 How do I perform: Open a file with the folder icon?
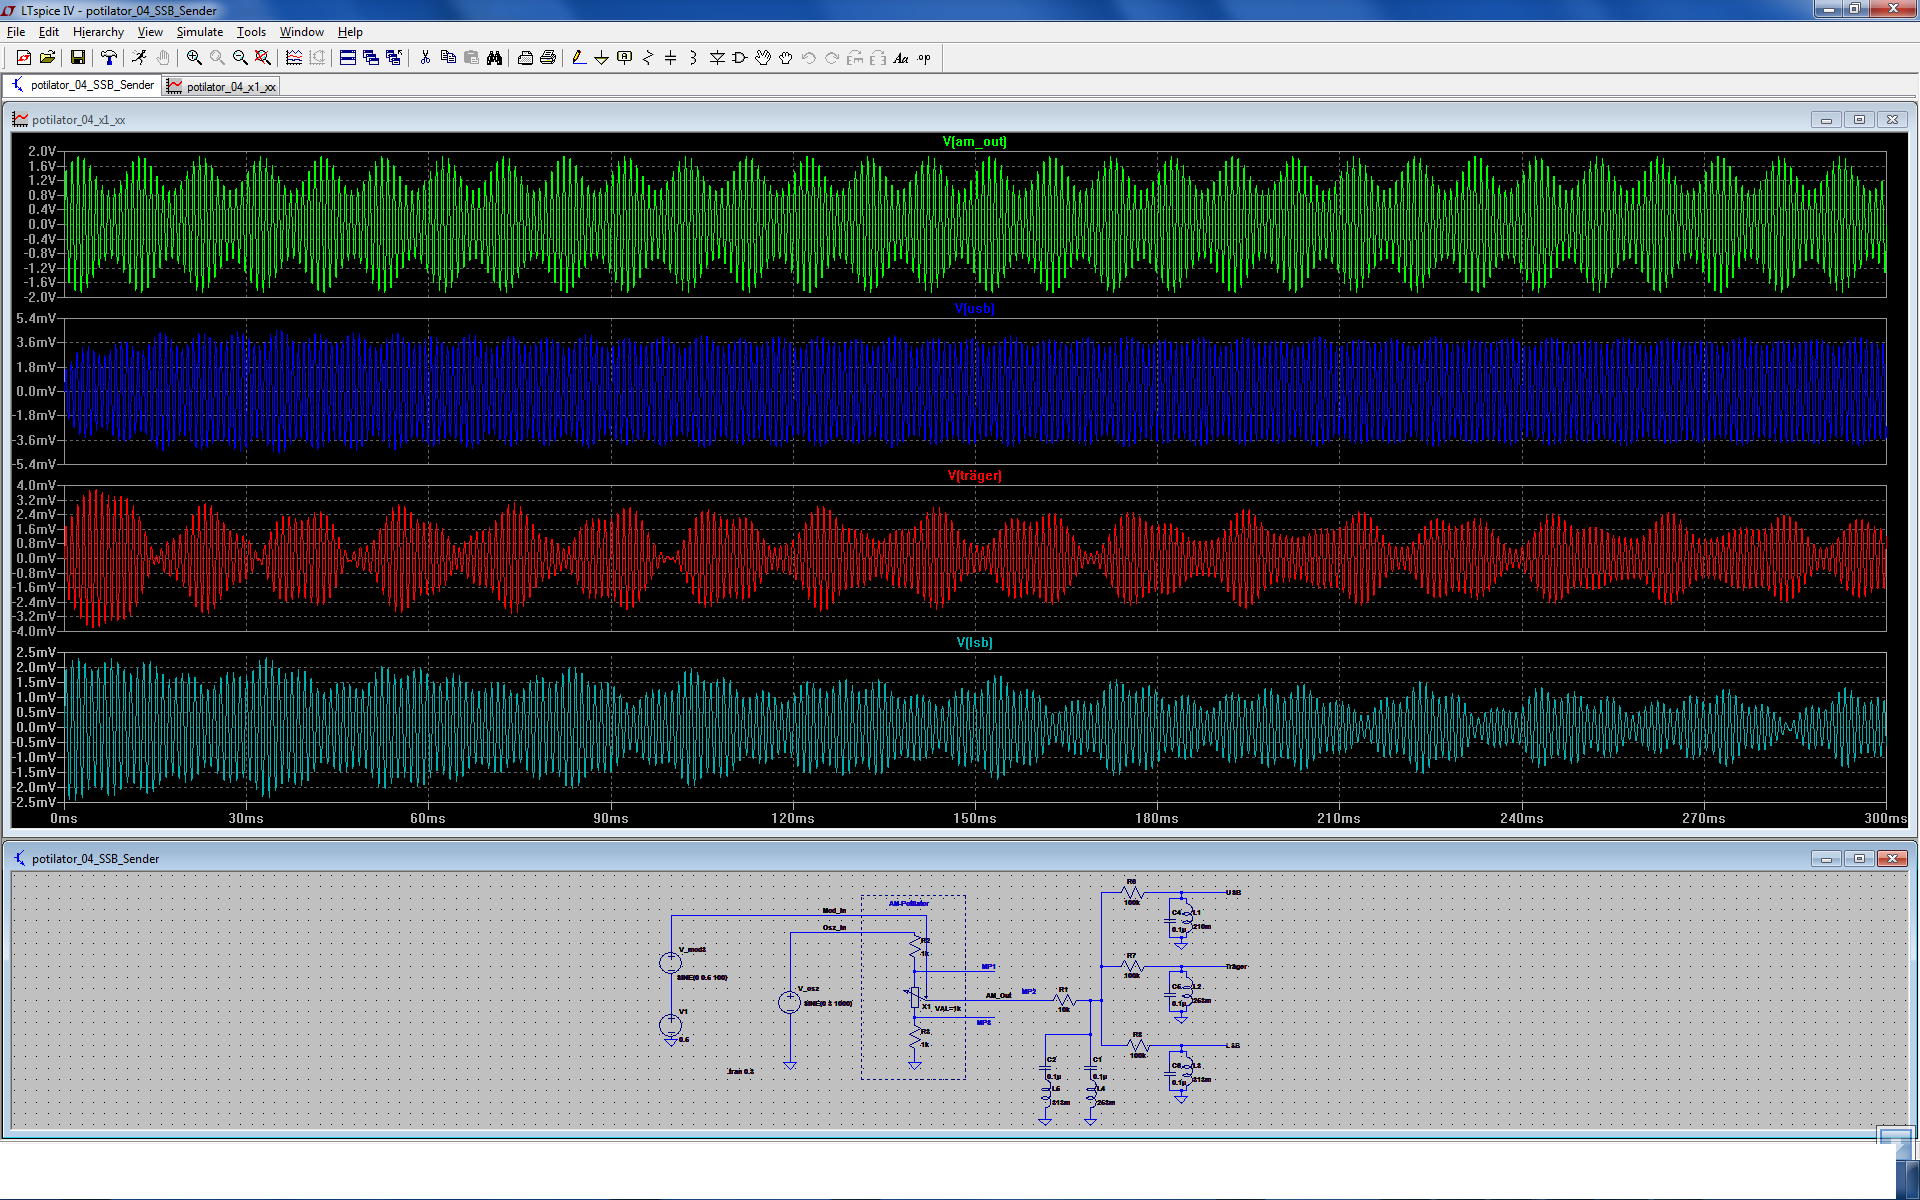coord(47,58)
